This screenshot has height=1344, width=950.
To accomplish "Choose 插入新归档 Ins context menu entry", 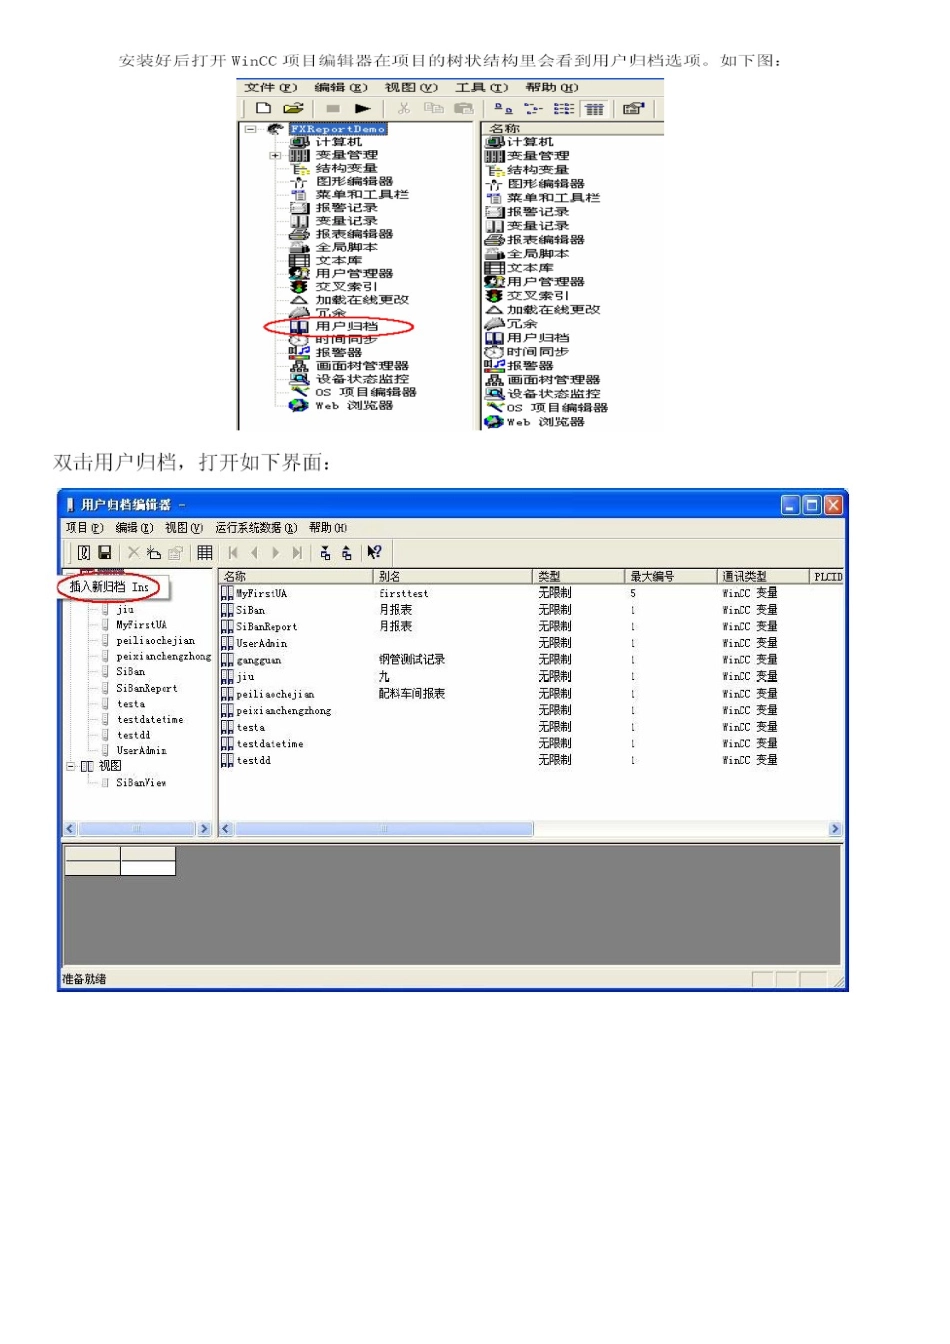I will coord(109,587).
